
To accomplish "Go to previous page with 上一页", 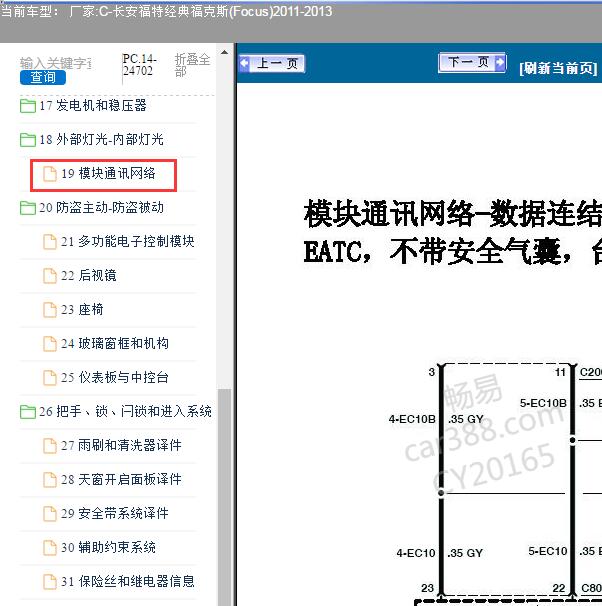I will (272, 63).
